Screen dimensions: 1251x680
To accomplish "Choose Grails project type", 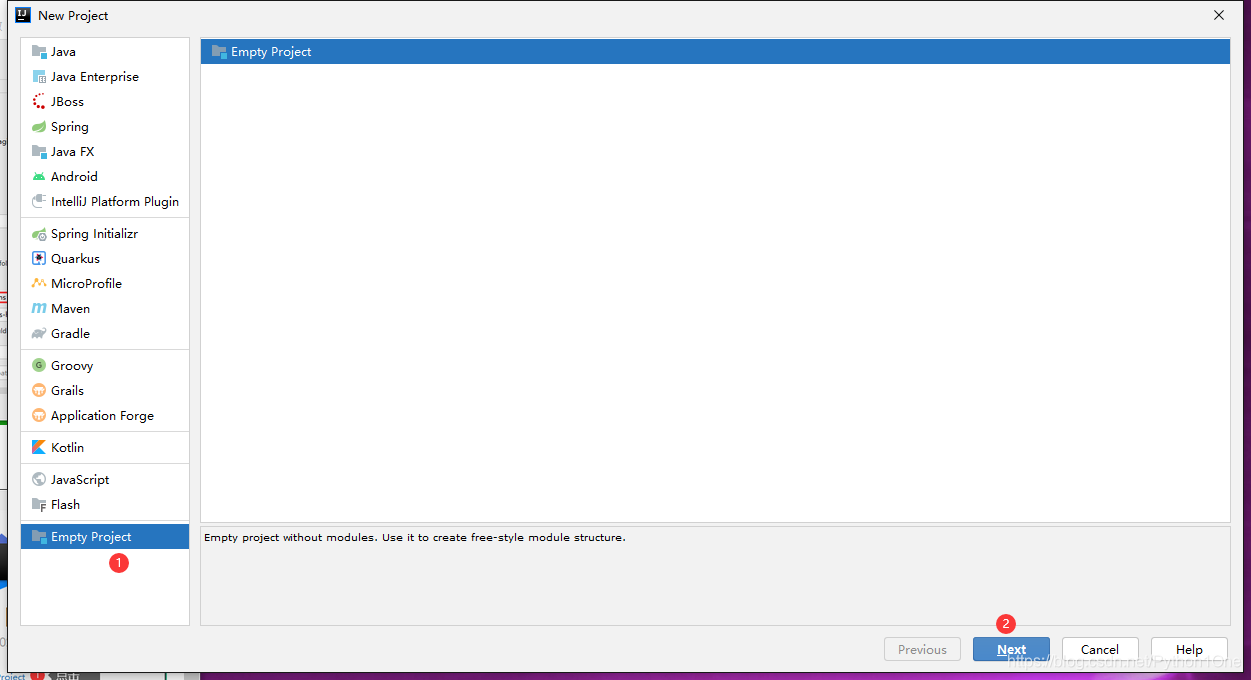I will coord(105,391).
